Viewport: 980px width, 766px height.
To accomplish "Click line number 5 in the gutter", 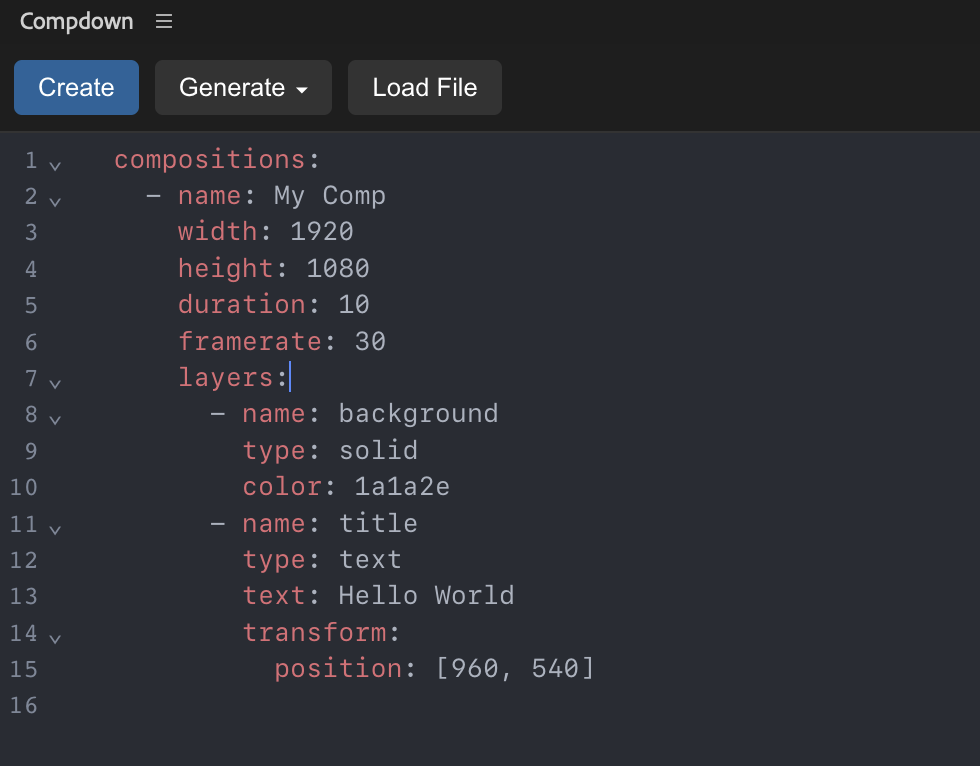I will coord(30,304).
